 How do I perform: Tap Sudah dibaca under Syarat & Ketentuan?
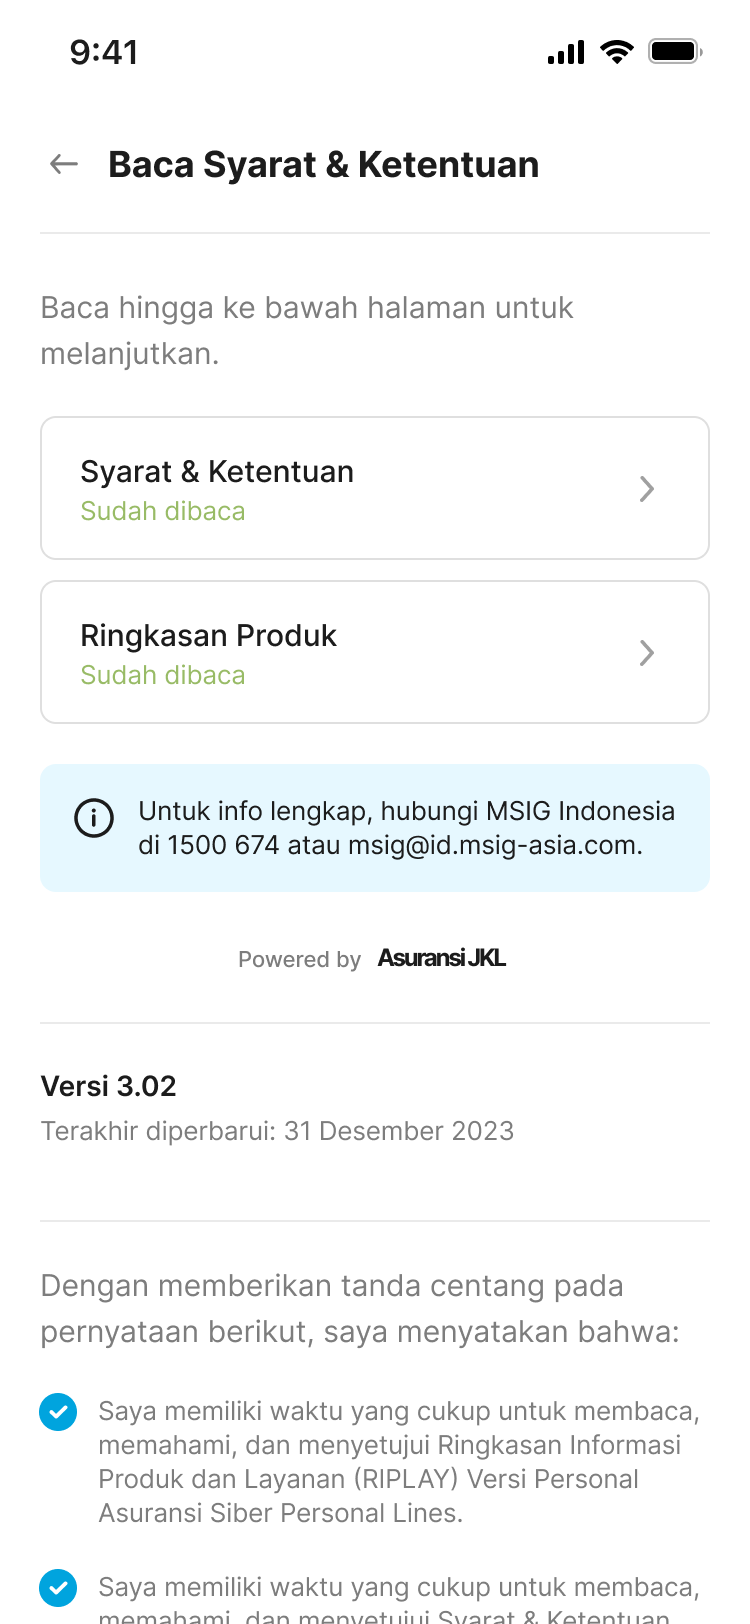(x=163, y=511)
